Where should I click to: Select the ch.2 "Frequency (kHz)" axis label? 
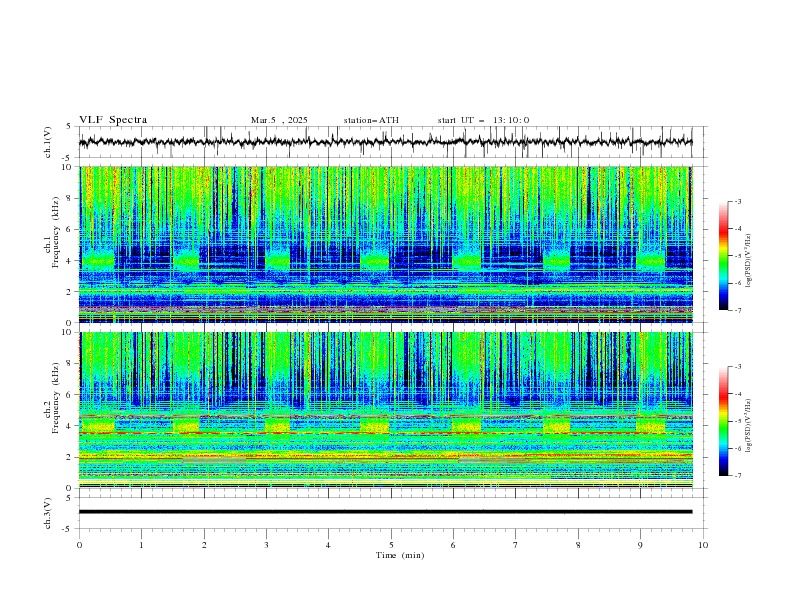point(55,398)
